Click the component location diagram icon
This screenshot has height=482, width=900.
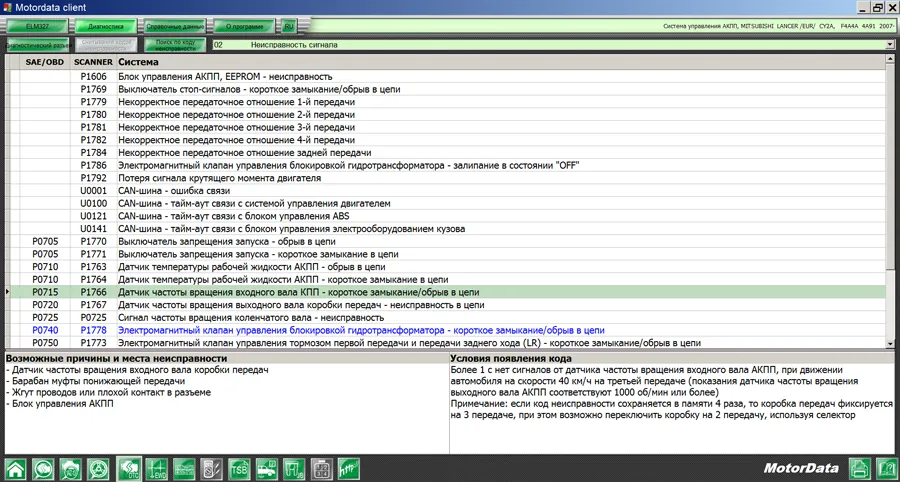(184, 469)
